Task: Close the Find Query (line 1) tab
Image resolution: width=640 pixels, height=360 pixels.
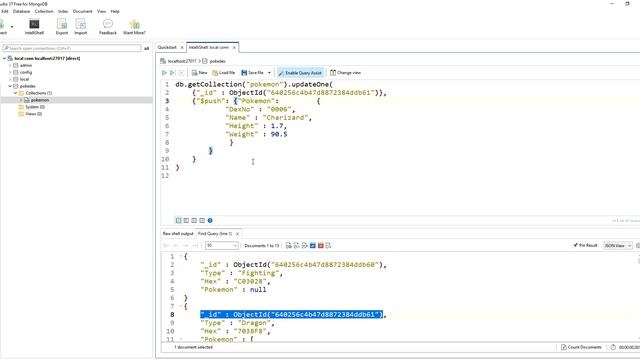Action: [237, 234]
